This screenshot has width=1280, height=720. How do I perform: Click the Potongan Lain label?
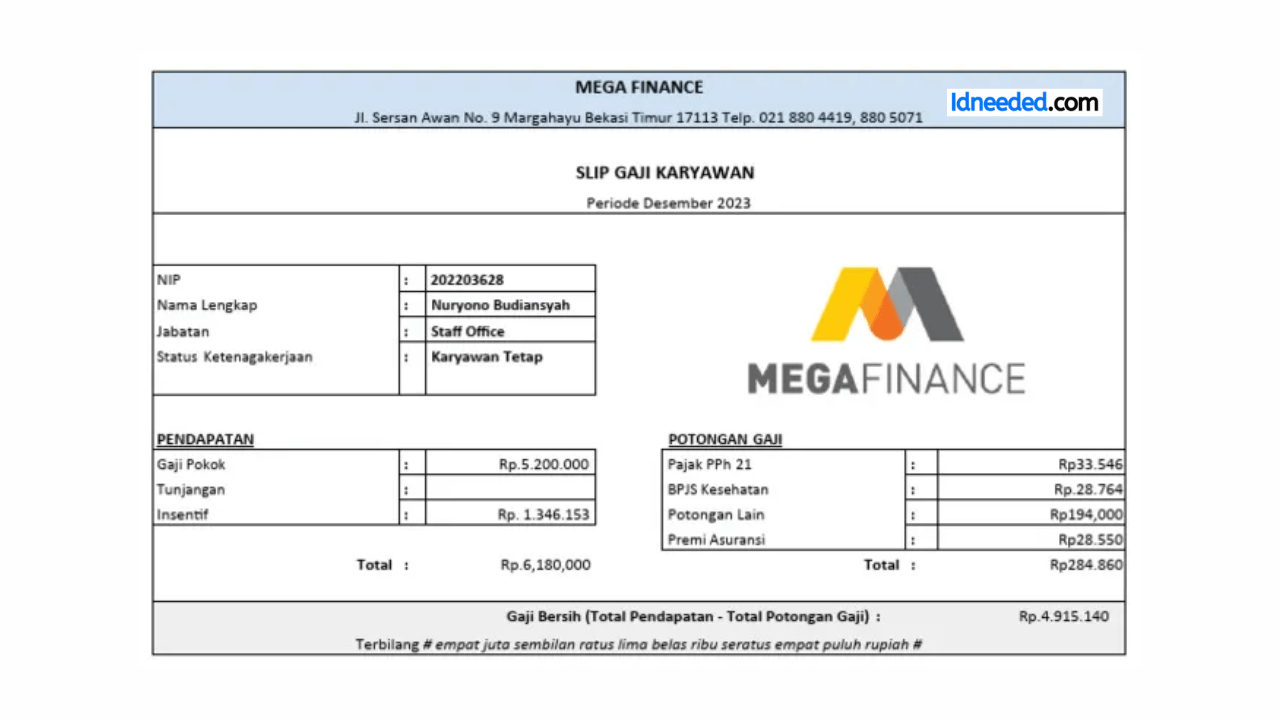716,514
